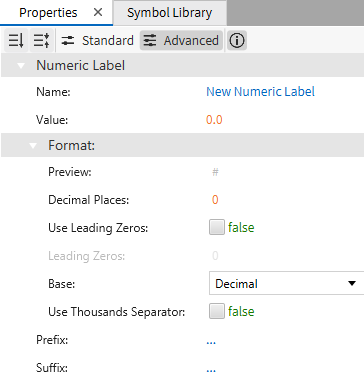Switch to the Symbol Library tab
This screenshot has height=379, width=364.
[170, 13]
